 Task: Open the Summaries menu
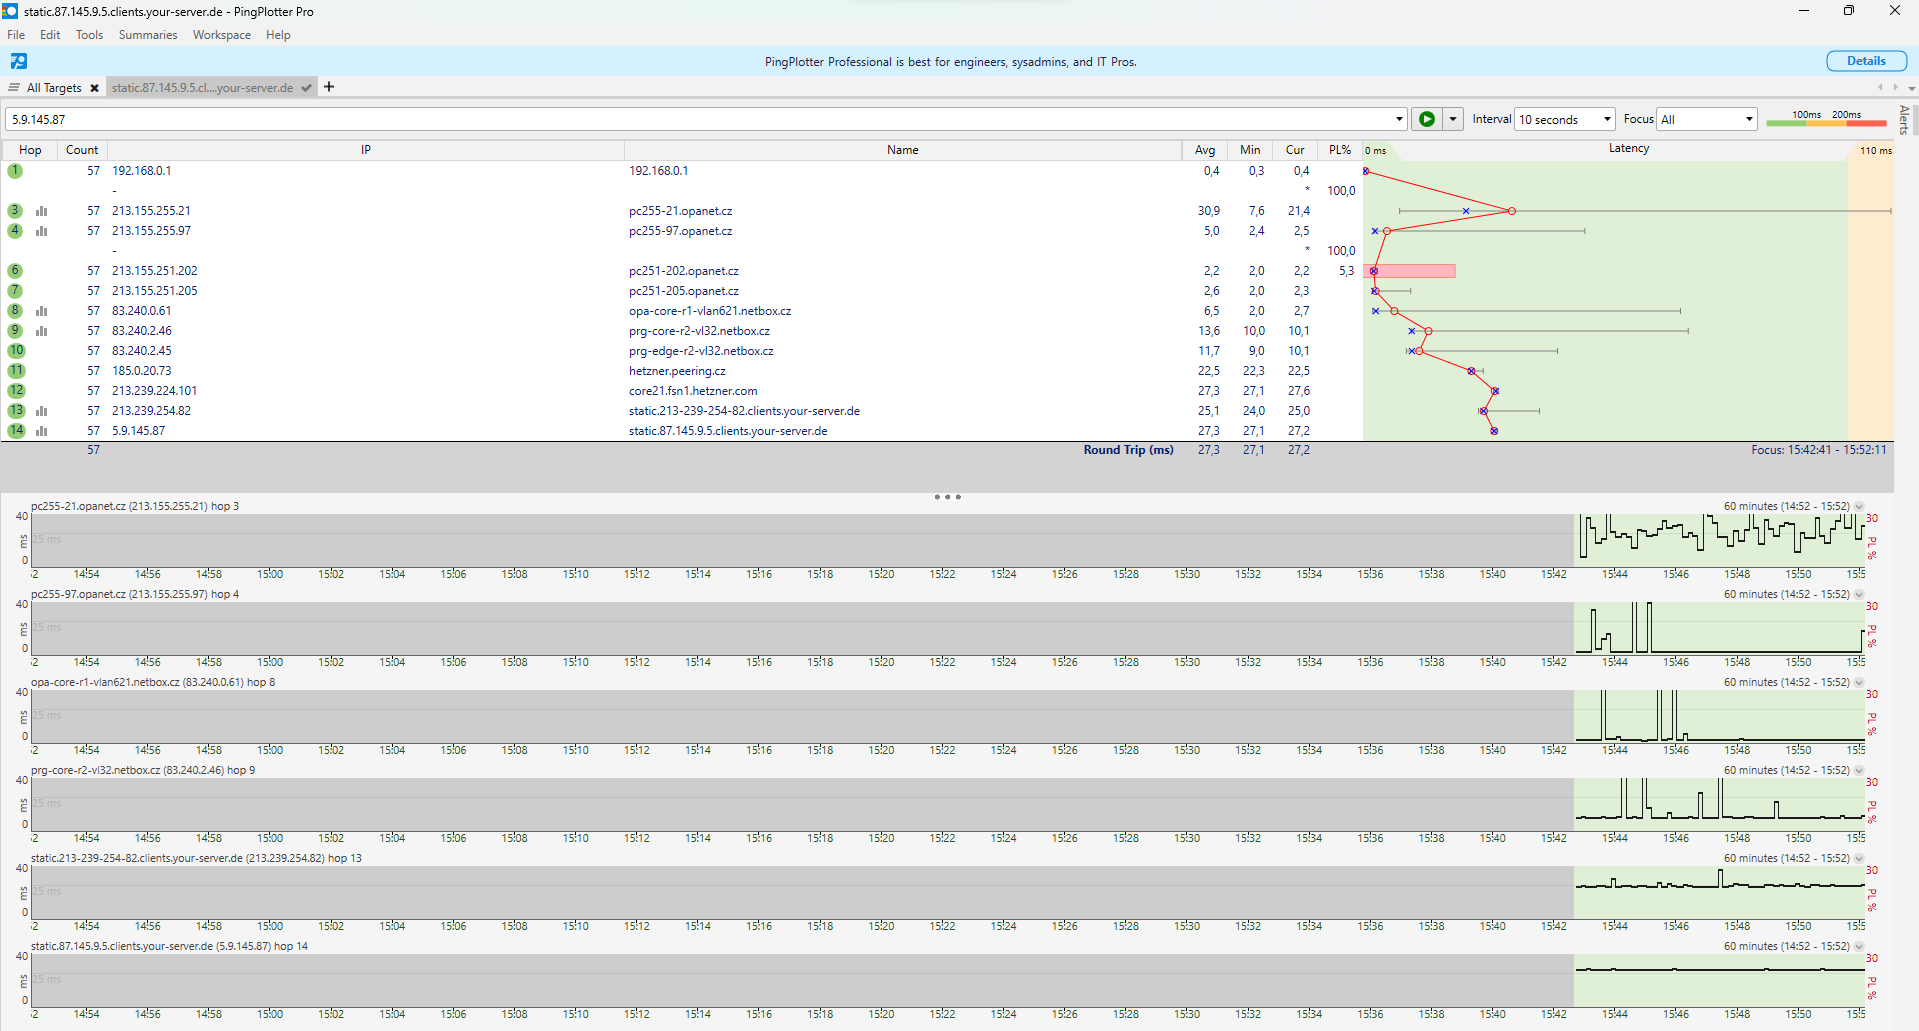[147, 35]
